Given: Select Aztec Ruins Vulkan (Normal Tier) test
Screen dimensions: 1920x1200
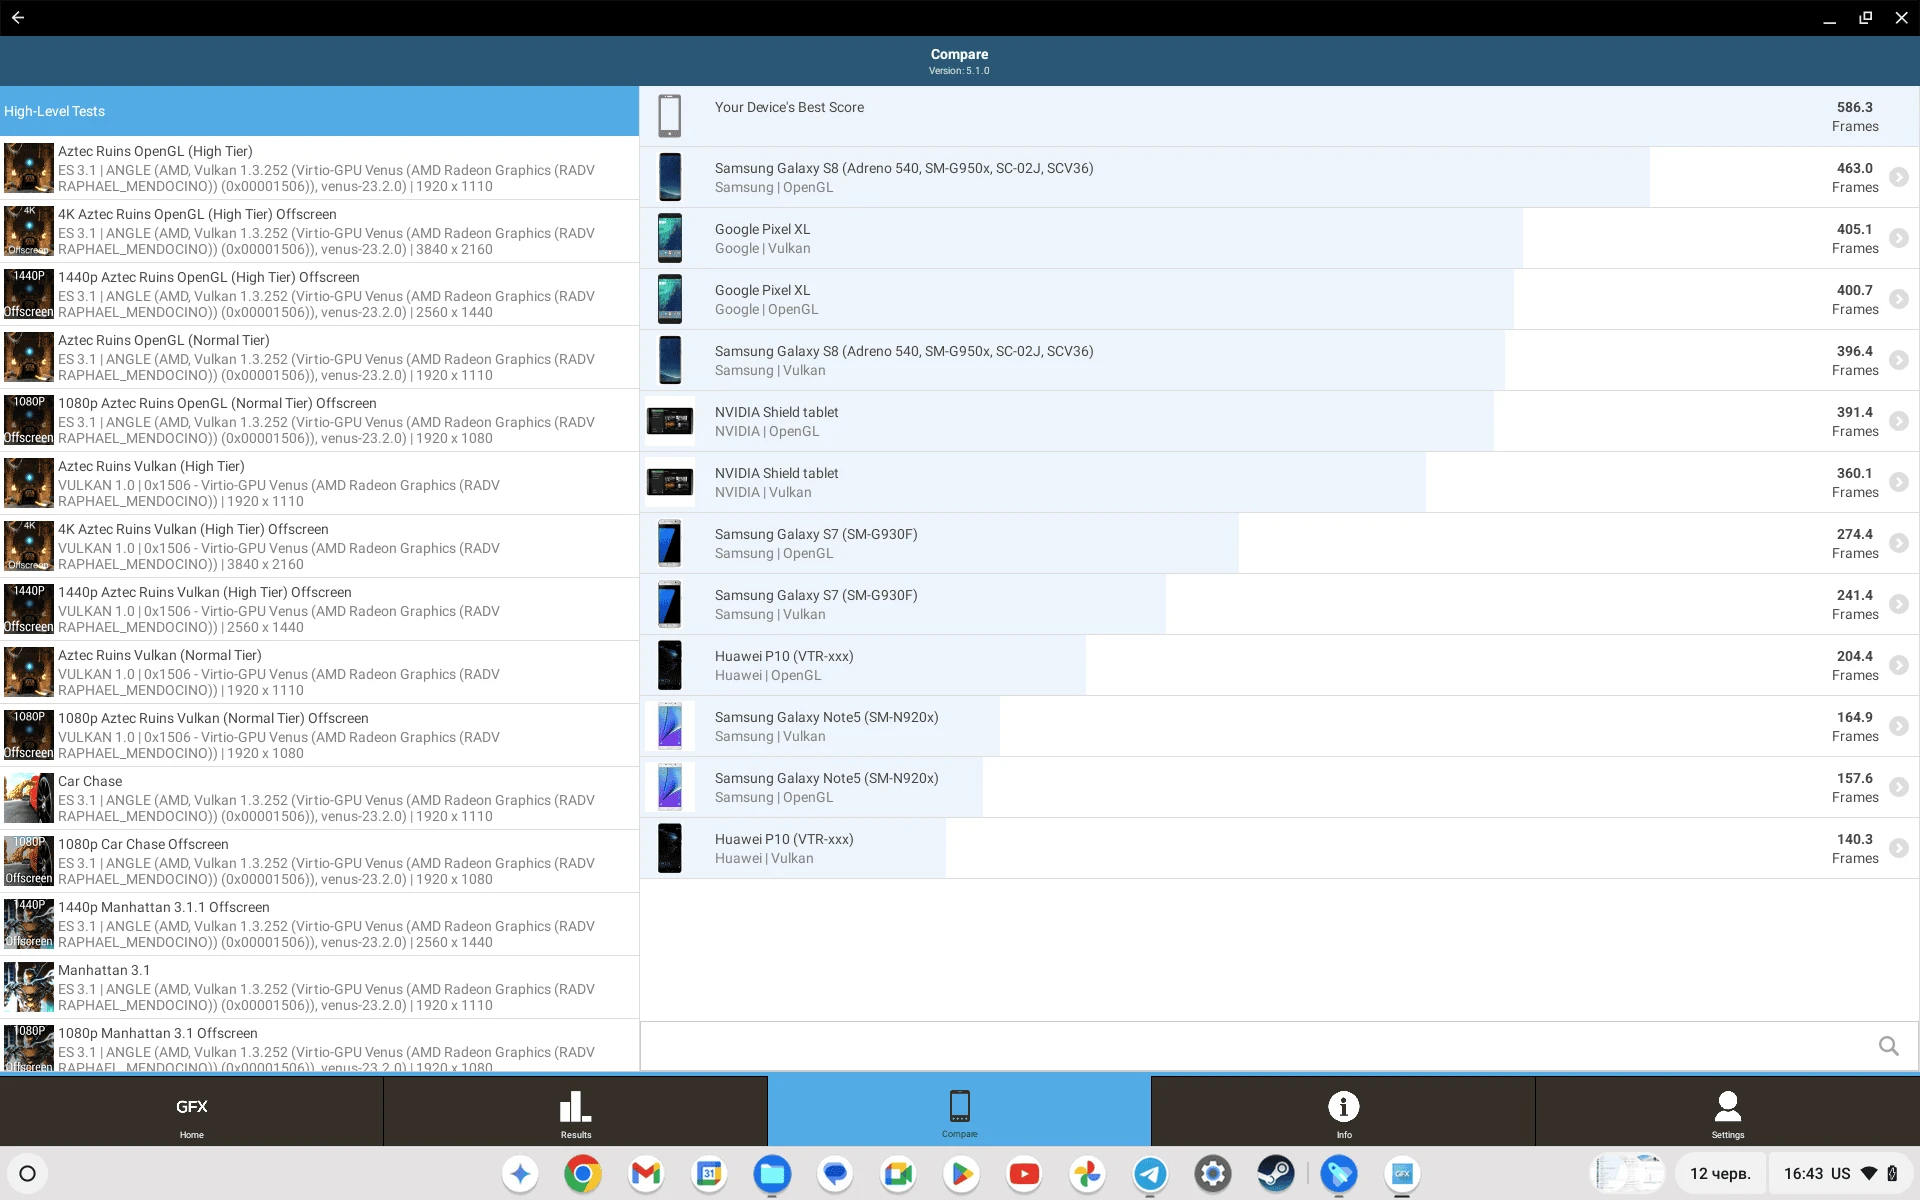Looking at the screenshot, I should (319, 672).
